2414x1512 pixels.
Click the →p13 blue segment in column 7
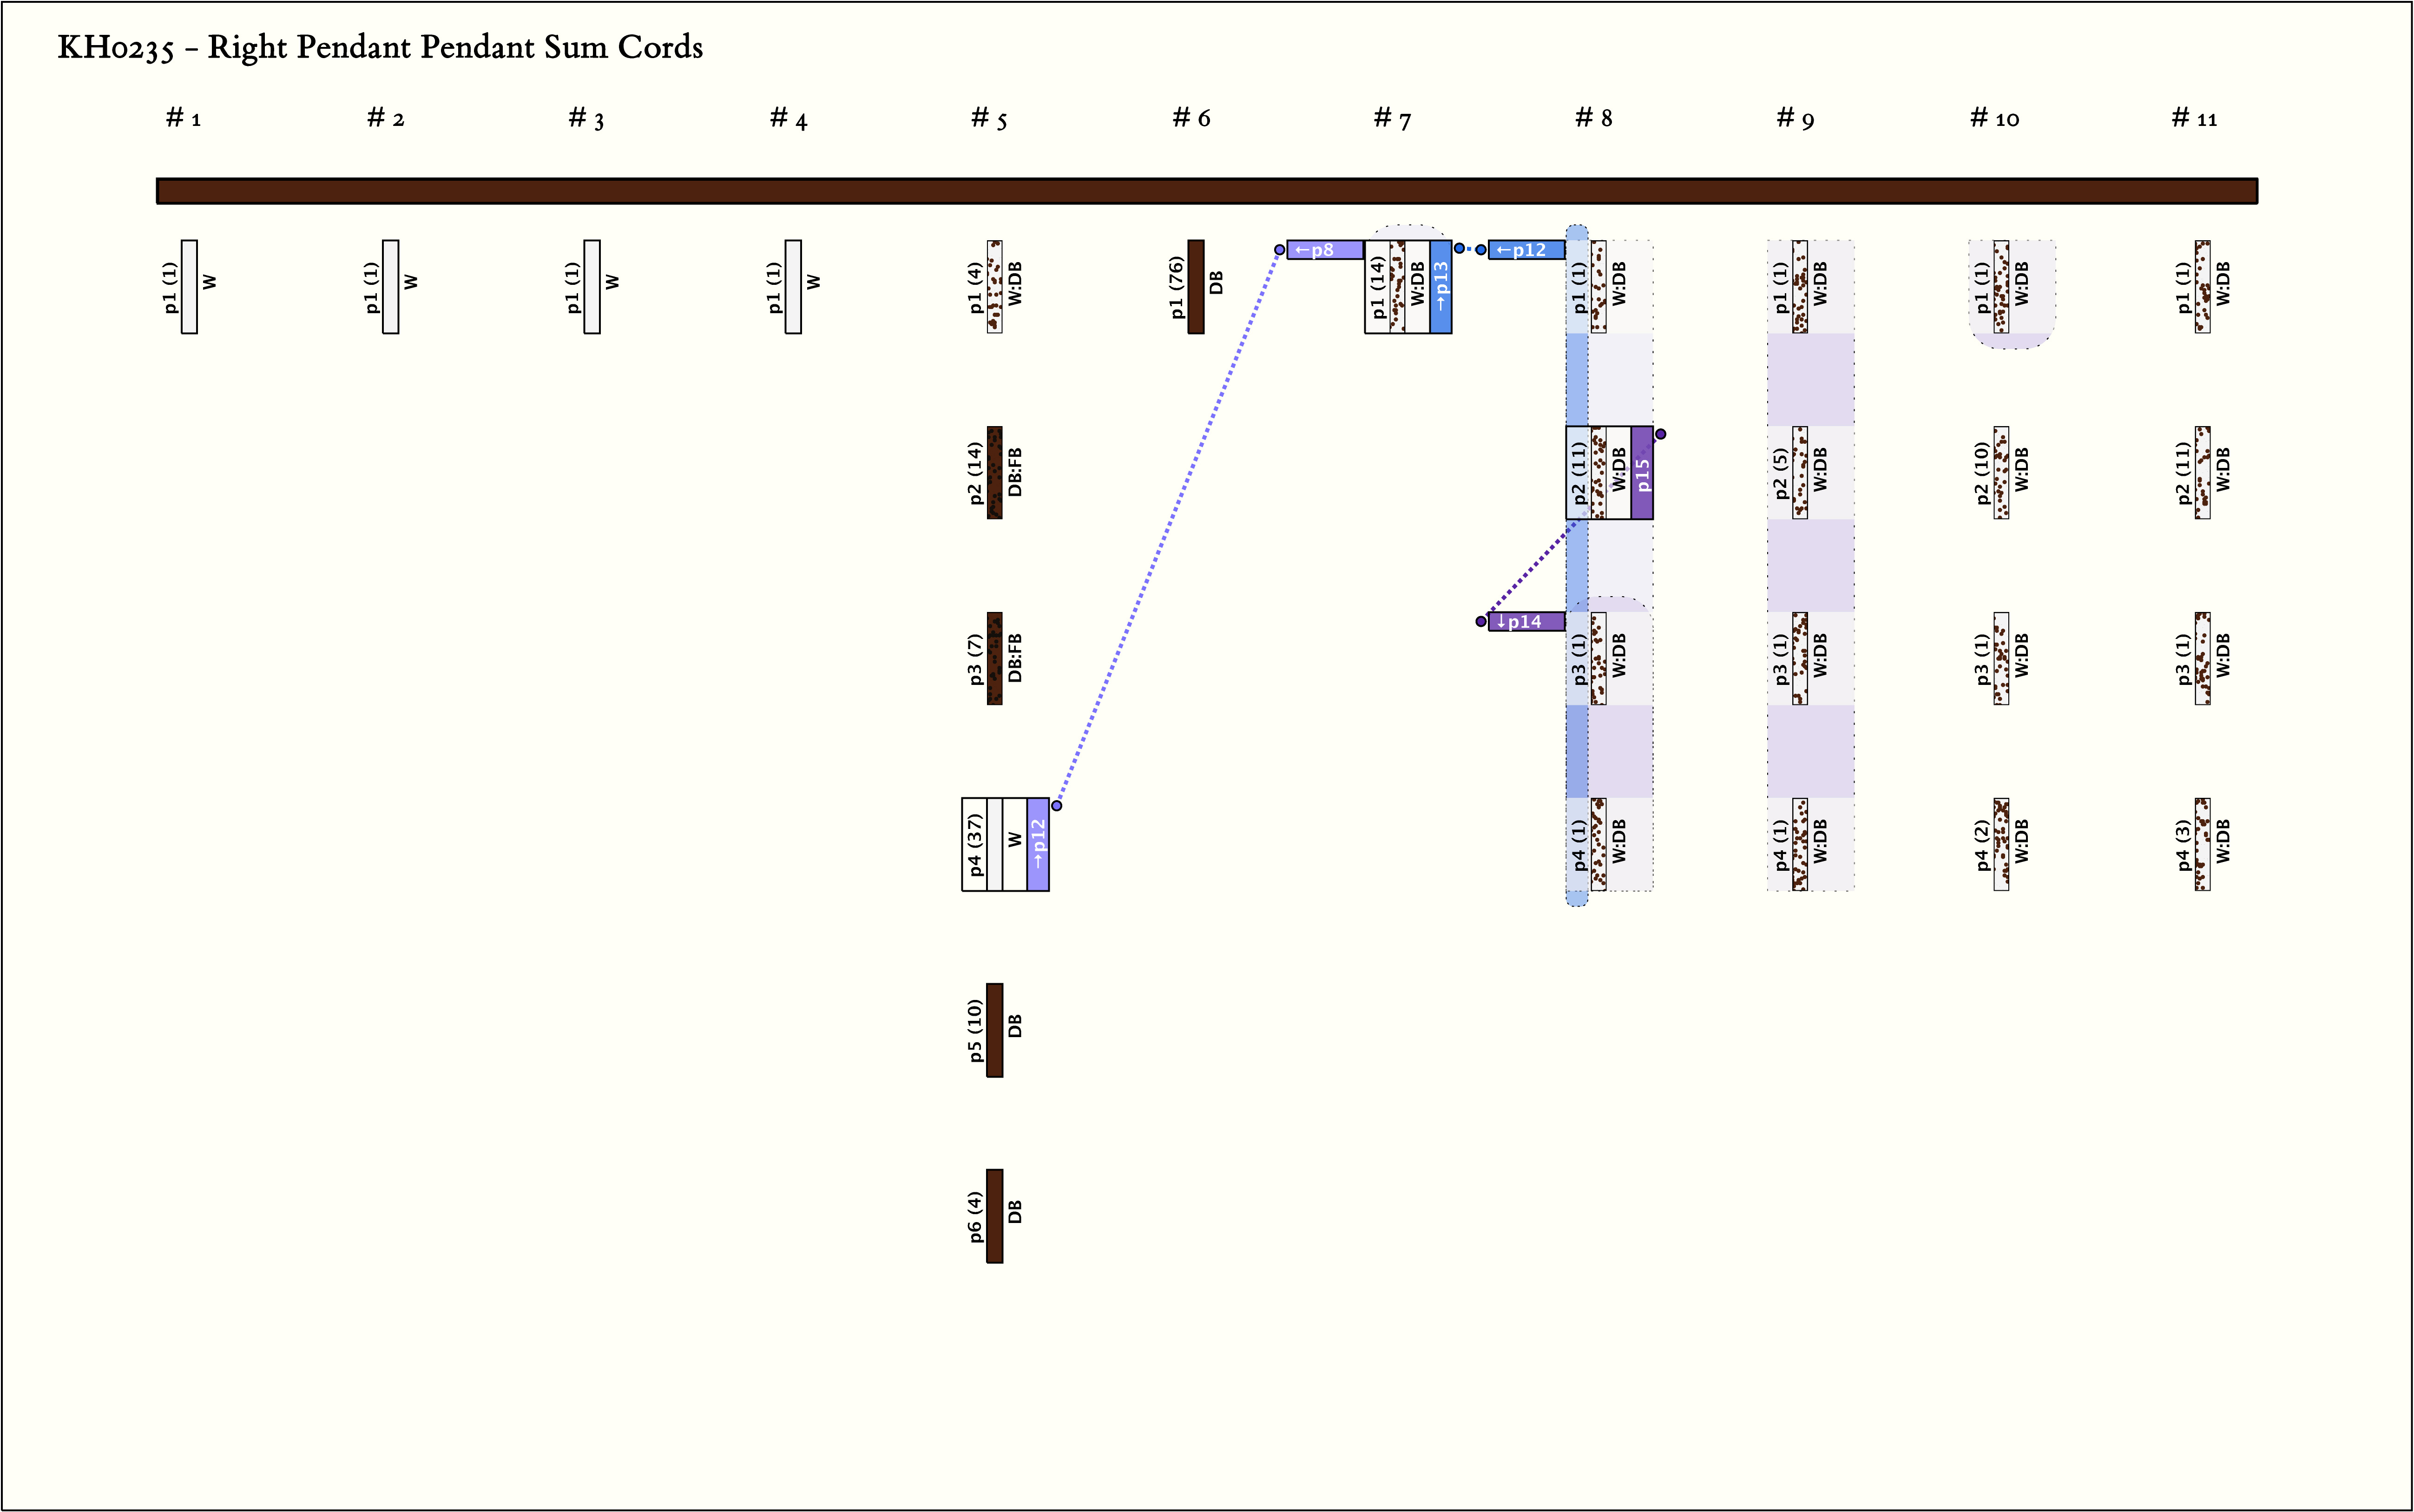[1440, 286]
